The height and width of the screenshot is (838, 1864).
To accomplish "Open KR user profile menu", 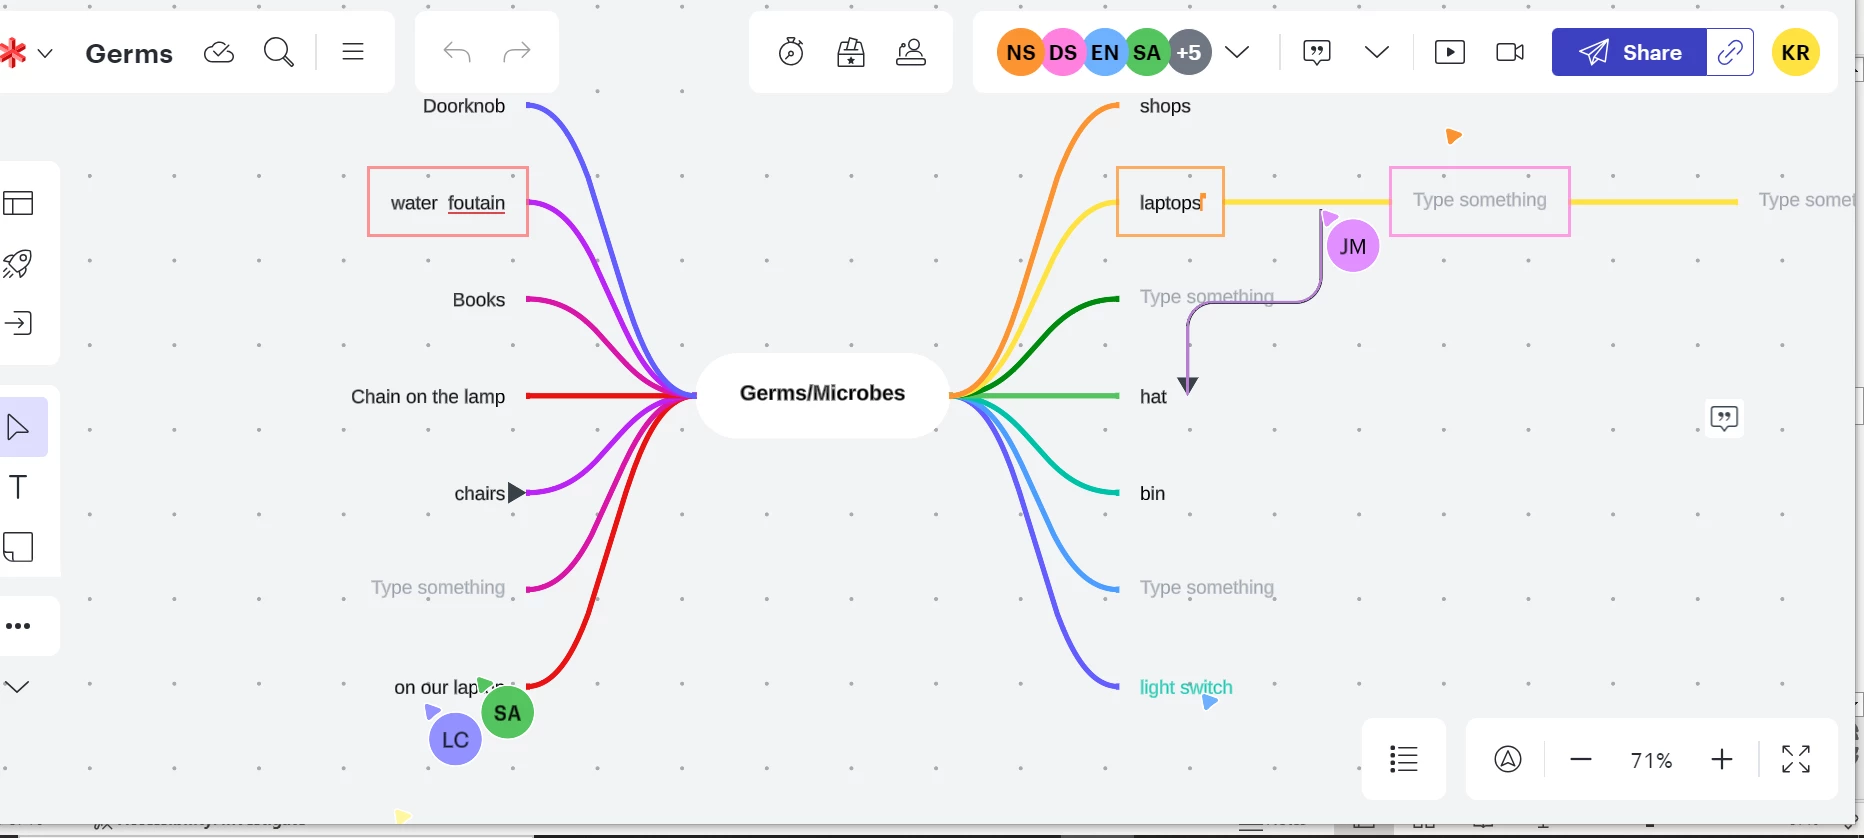I will [1796, 53].
